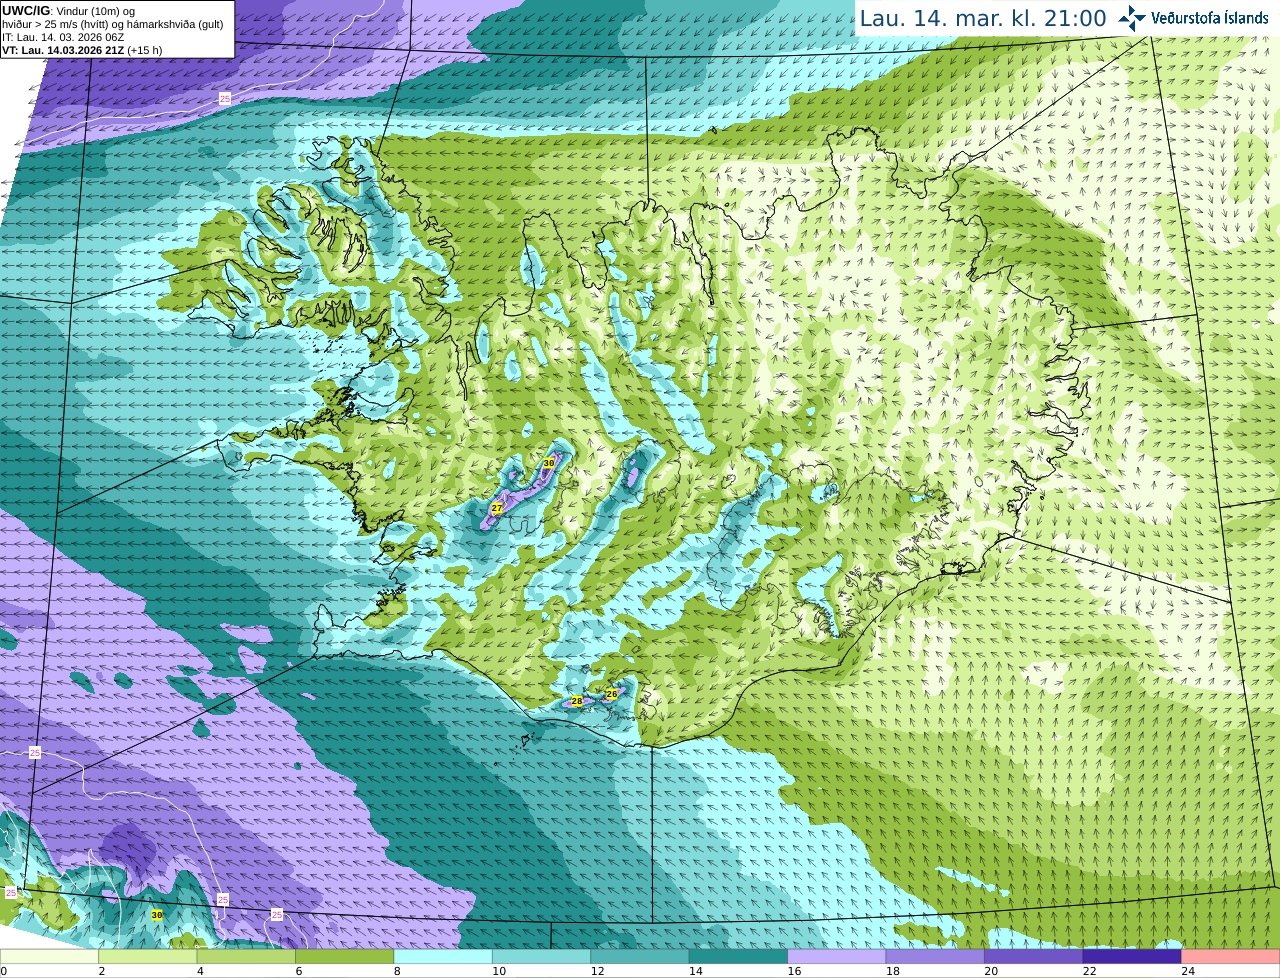This screenshot has width=1280, height=978.
Task: Select the yellow 28 gust marker
Action: click(577, 701)
